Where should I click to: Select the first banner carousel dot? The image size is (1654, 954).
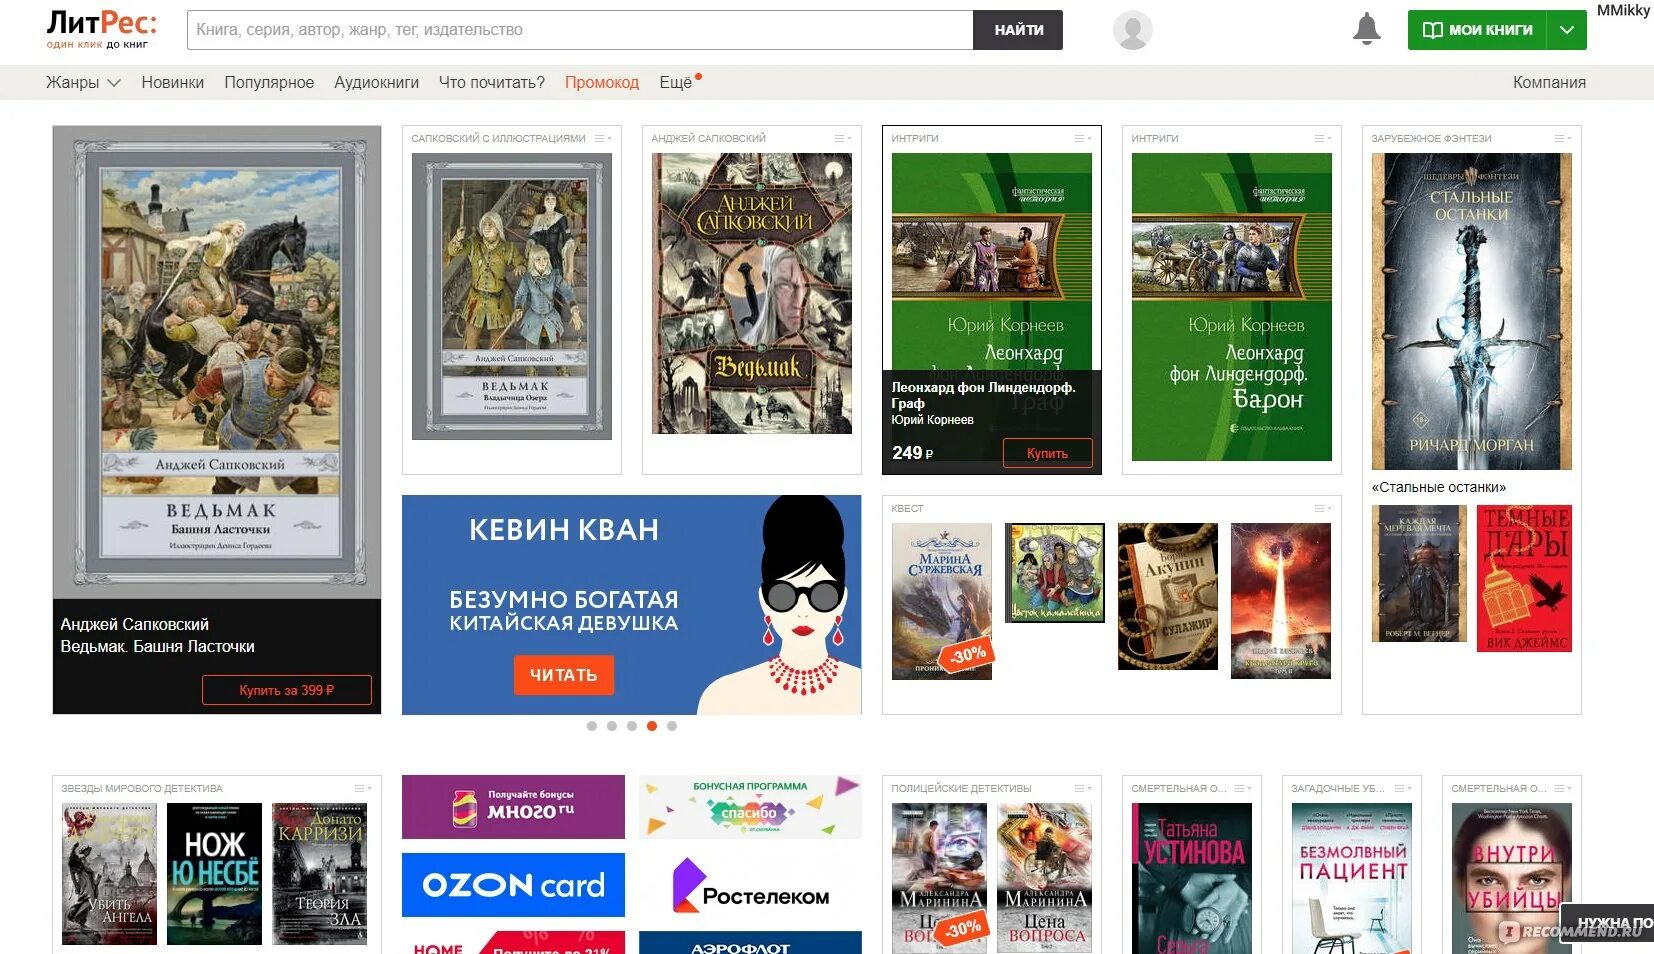[592, 726]
